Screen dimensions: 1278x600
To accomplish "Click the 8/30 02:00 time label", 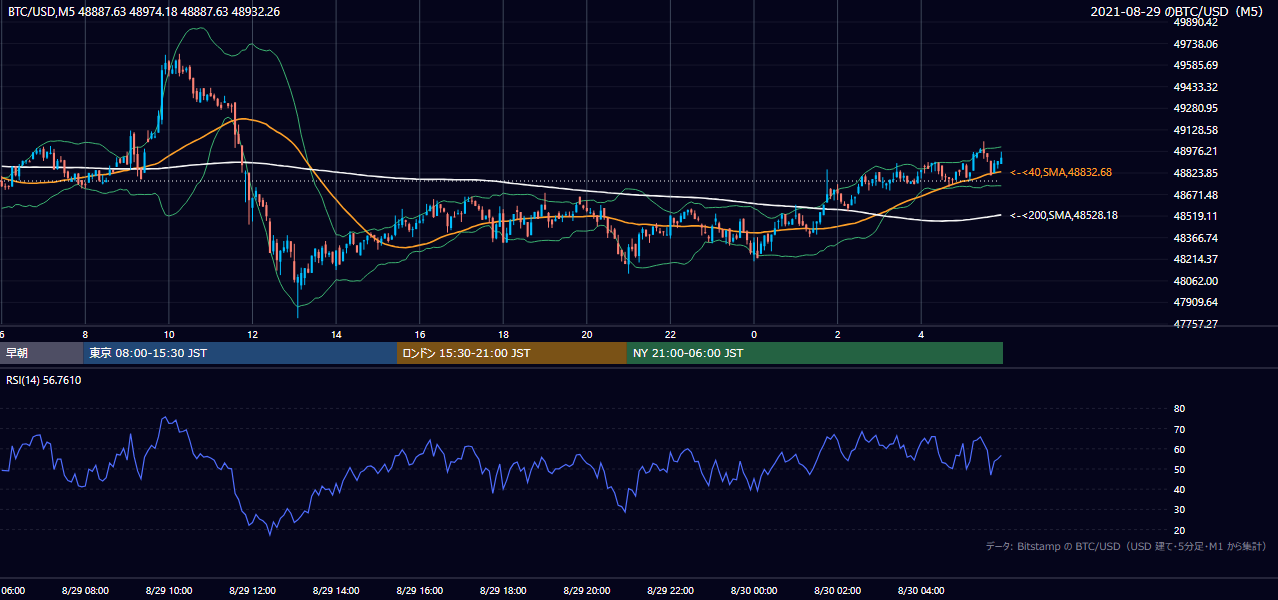I will coord(837,591).
